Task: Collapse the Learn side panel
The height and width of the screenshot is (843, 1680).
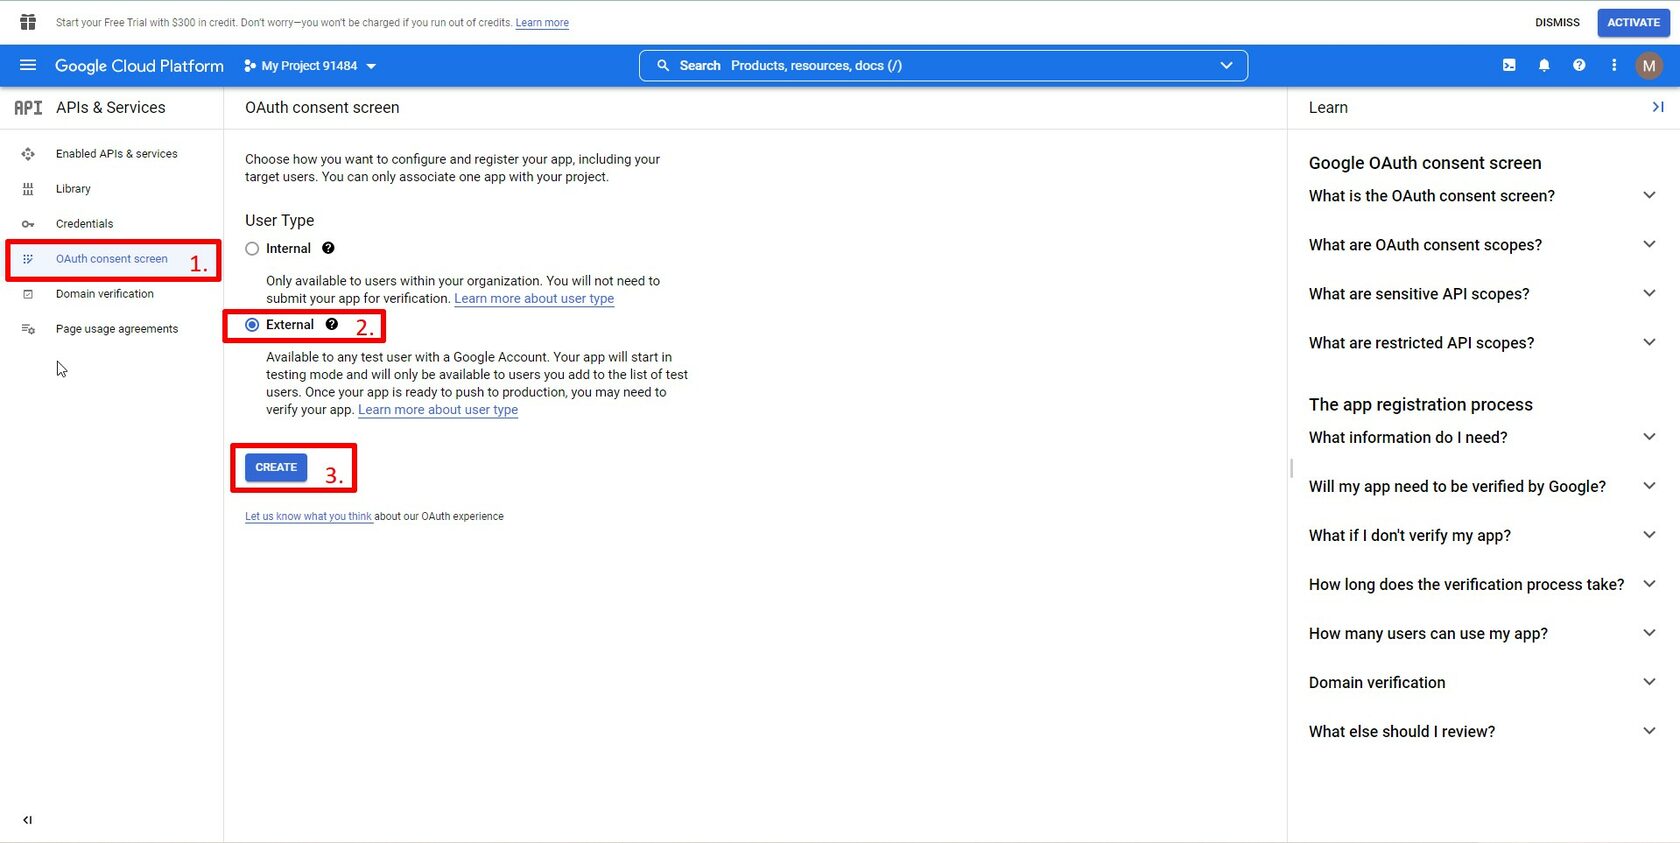Action: pos(1658,107)
